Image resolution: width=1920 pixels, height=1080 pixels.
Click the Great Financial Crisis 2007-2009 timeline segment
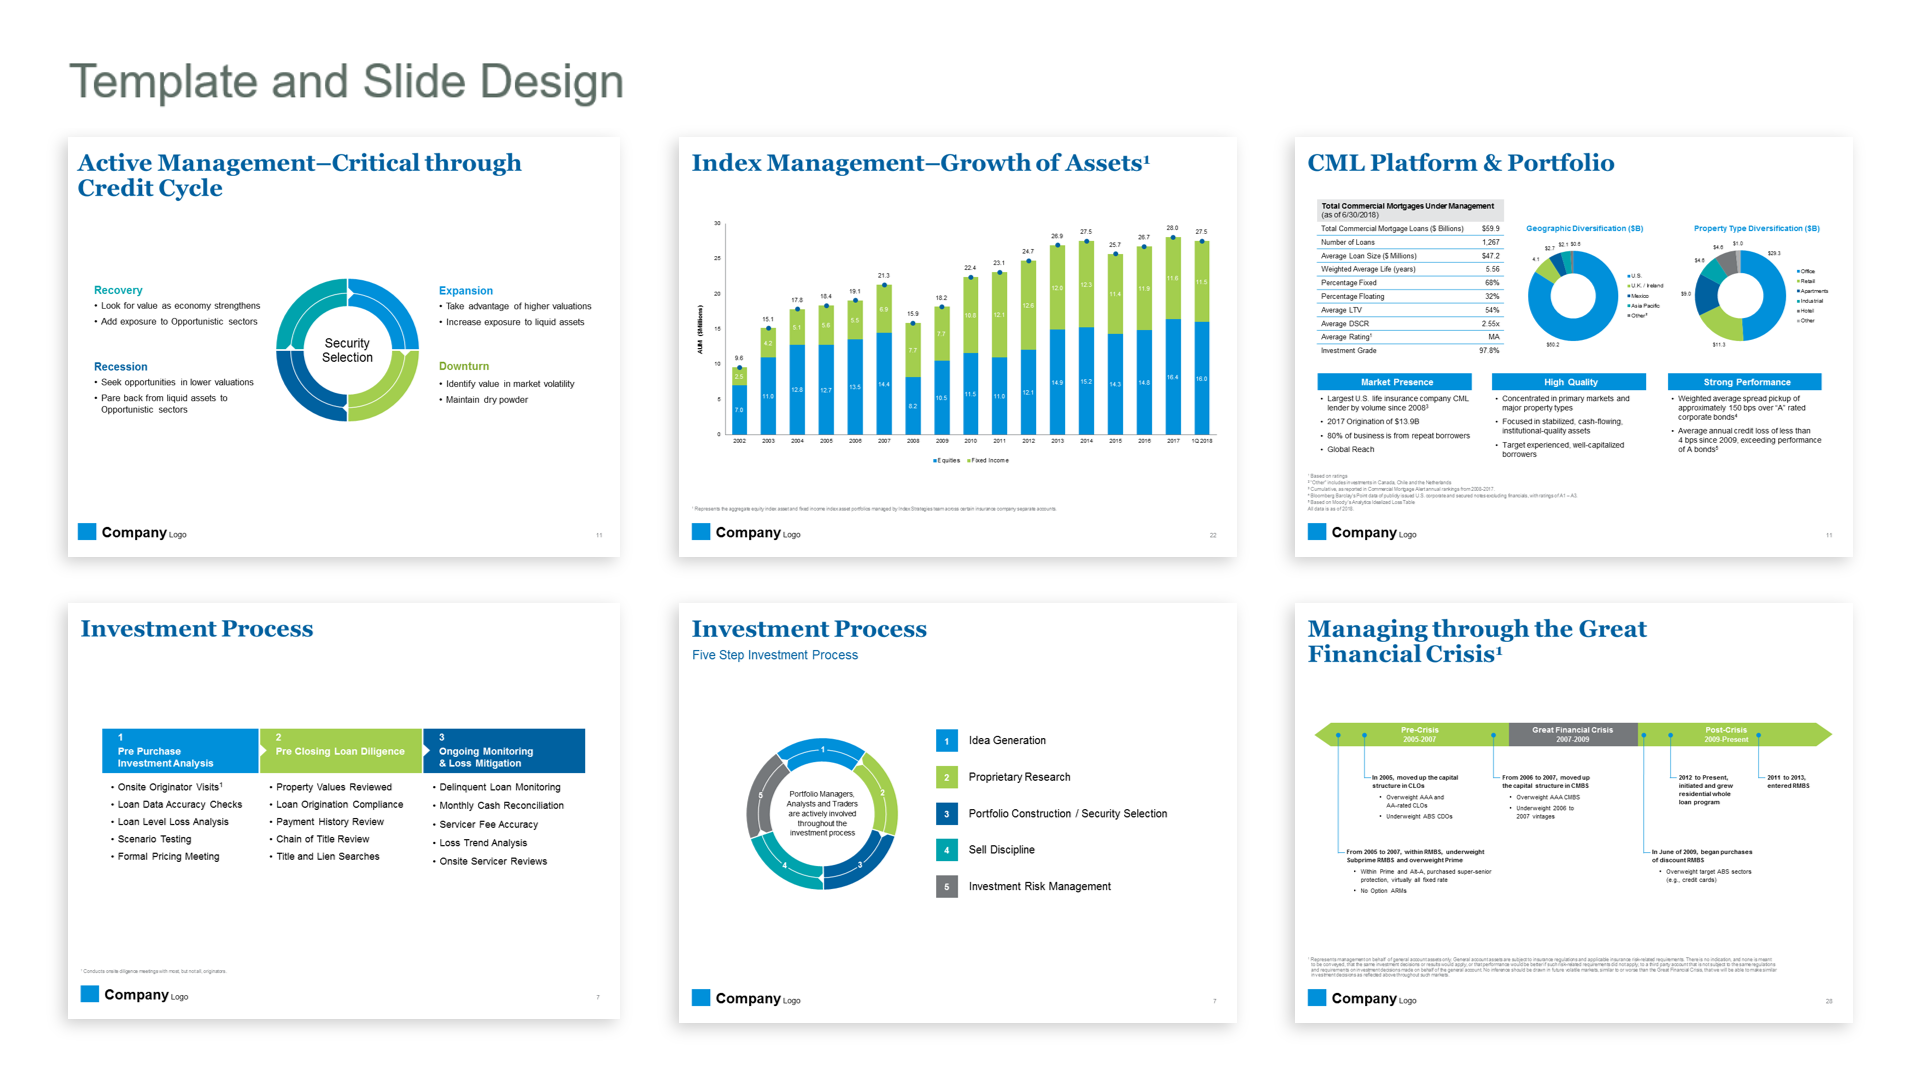(x=1572, y=734)
